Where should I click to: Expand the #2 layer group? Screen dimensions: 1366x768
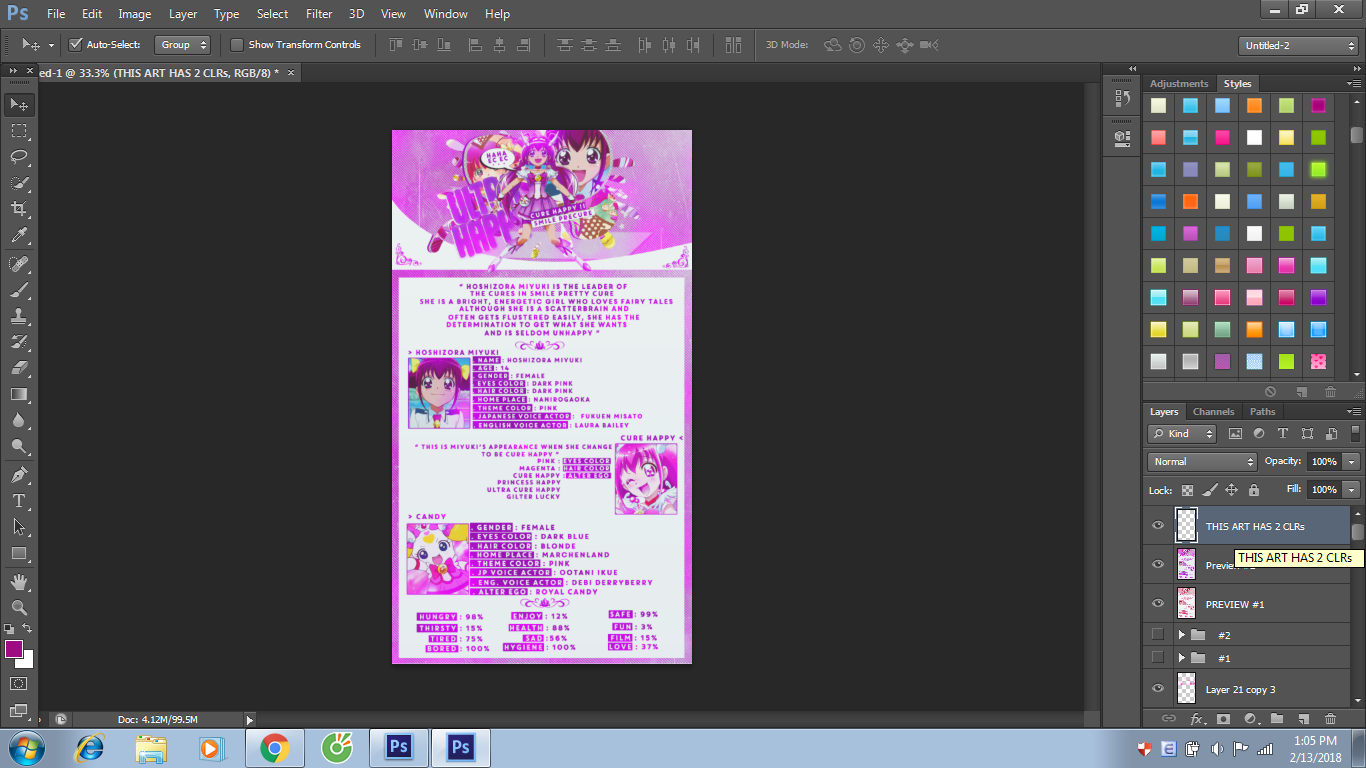pyautogui.click(x=1181, y=635)
